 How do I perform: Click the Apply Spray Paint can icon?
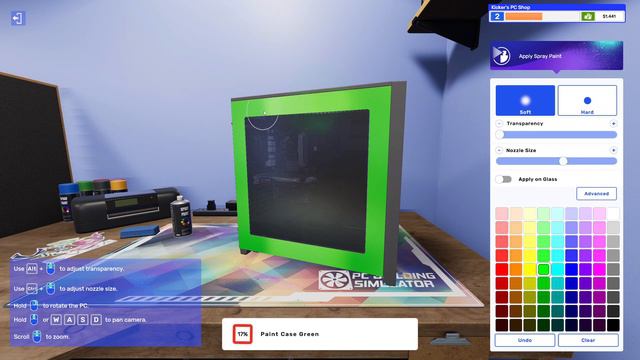501,56
